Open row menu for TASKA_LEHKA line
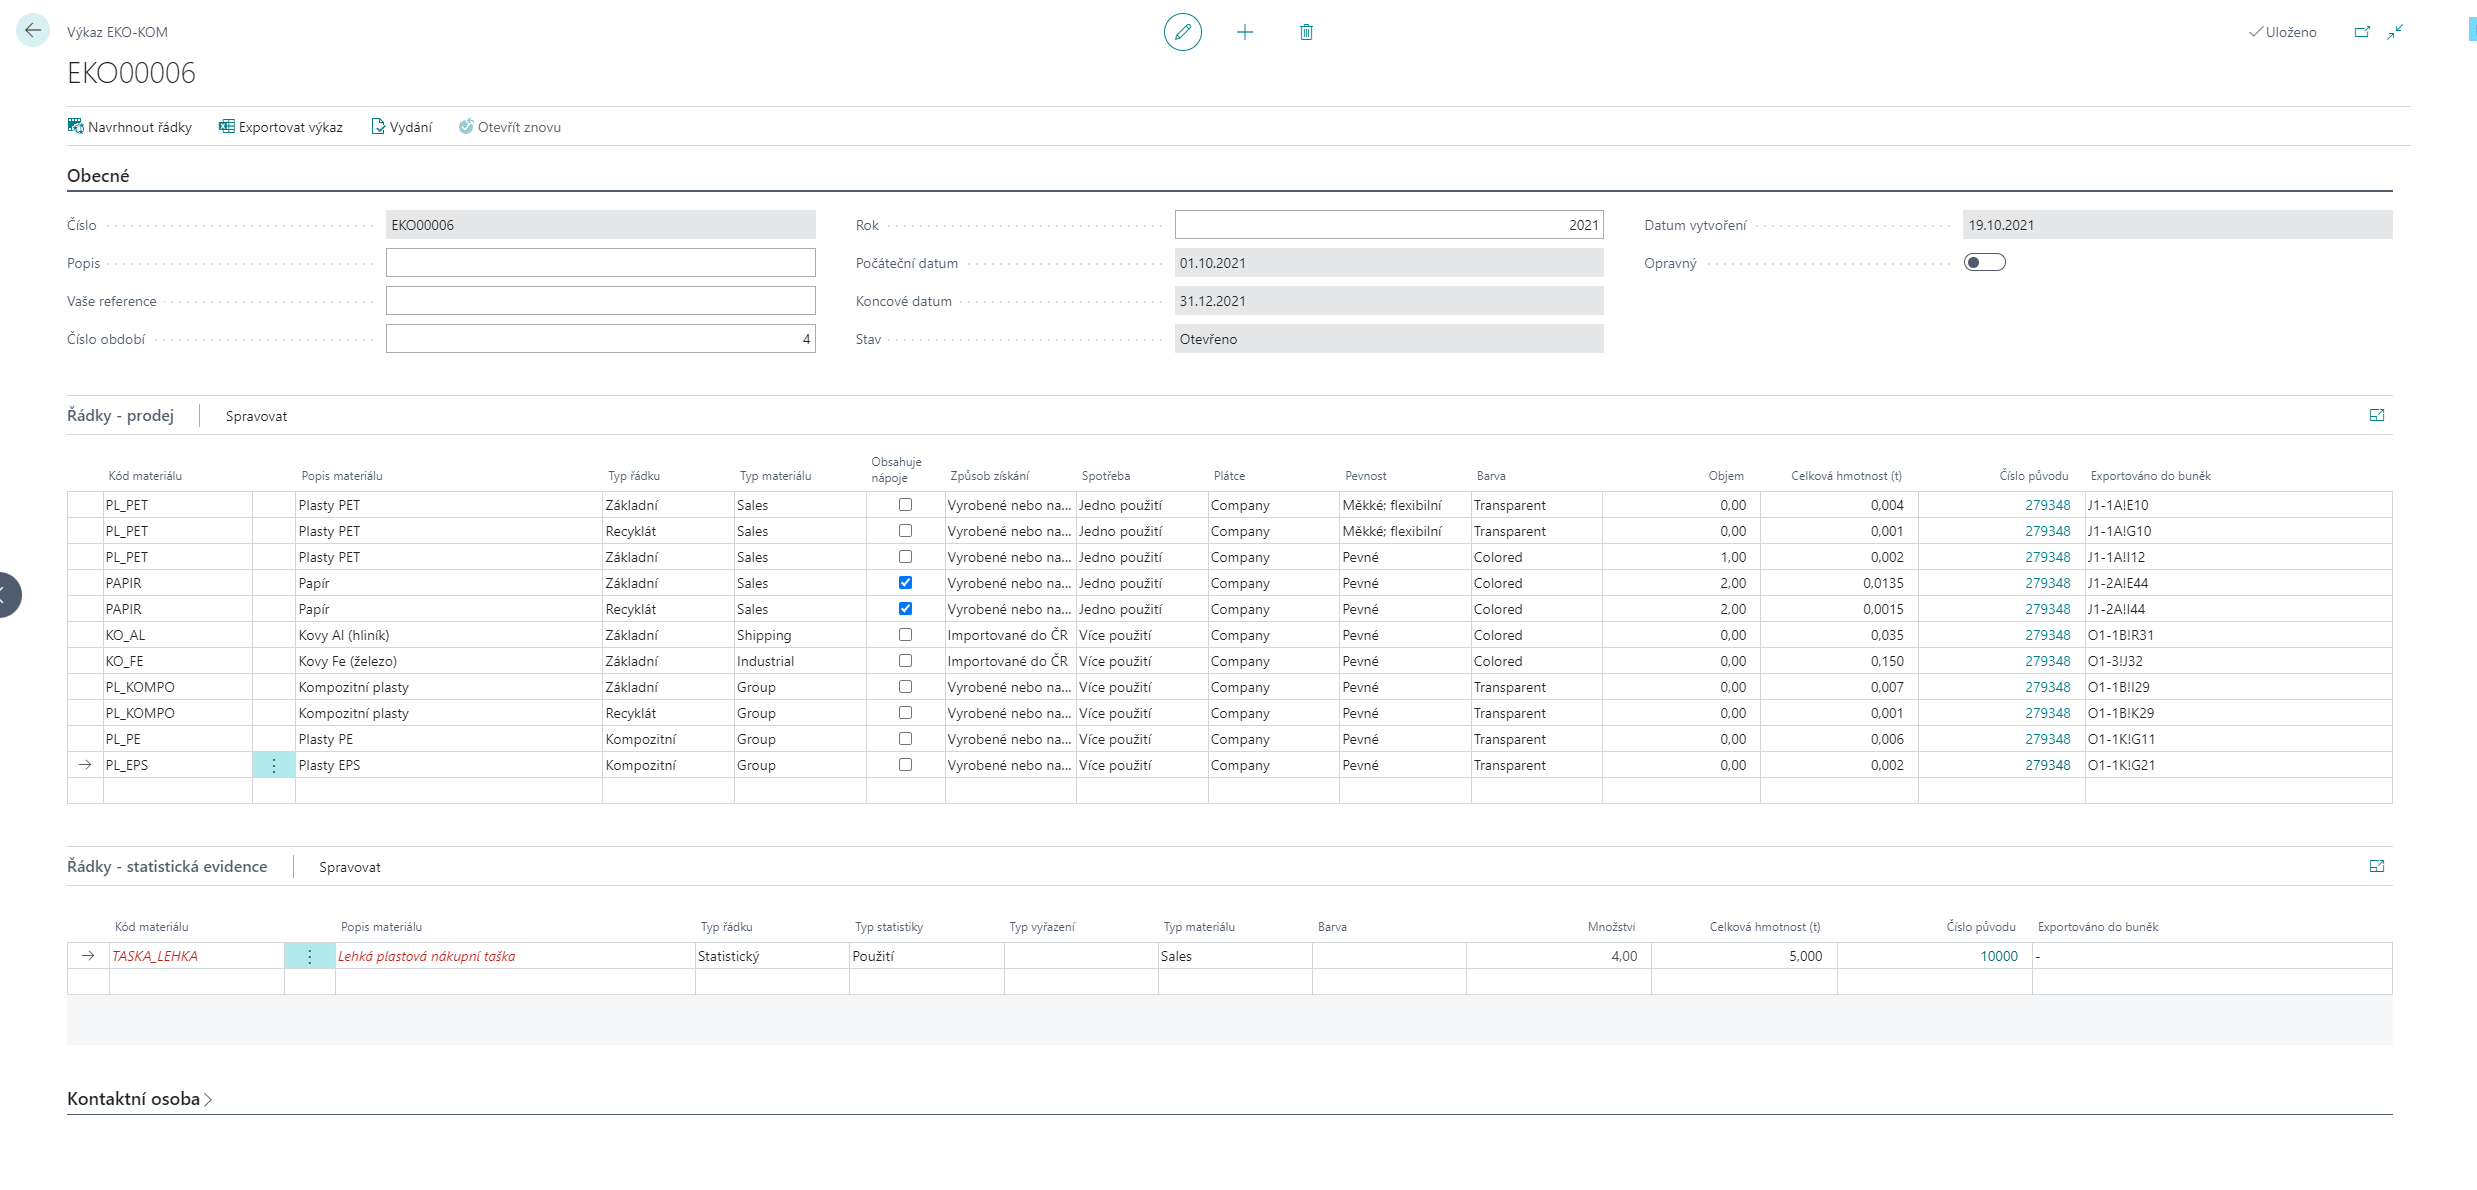The width and height of the screenshot is (2477, 1190). click(x=310, y=956)
